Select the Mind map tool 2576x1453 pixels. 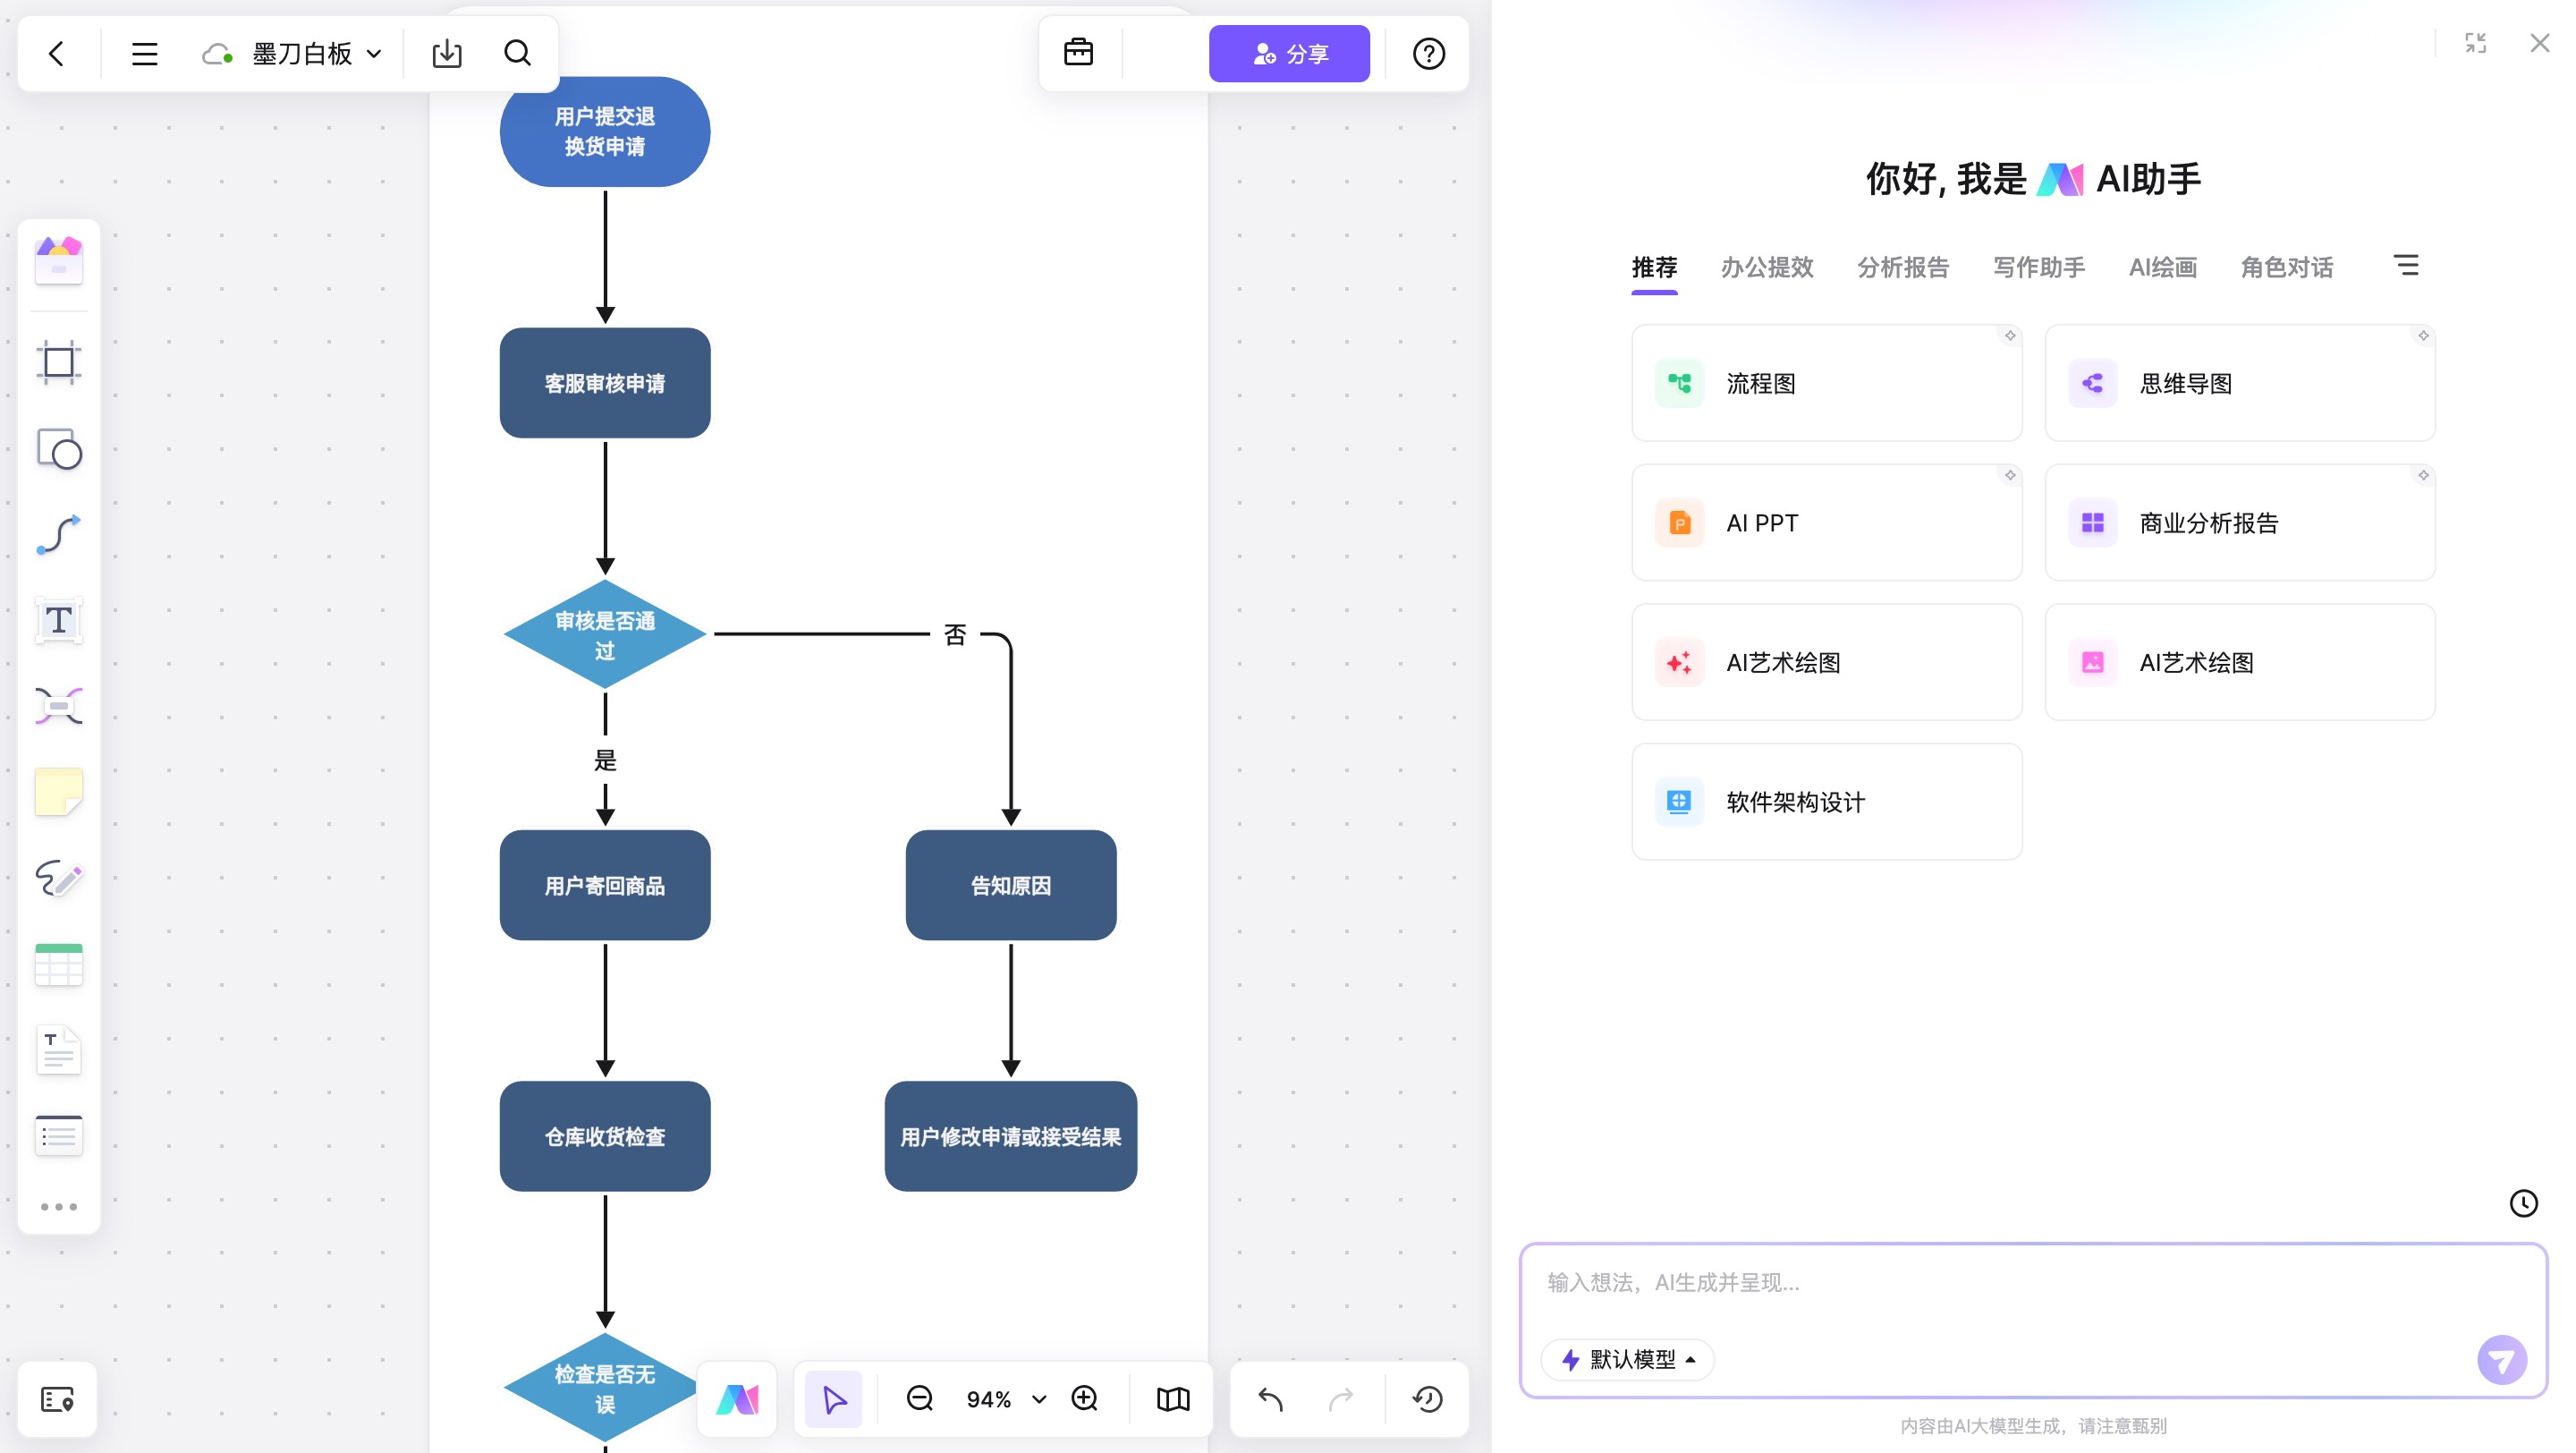[58, 706]
